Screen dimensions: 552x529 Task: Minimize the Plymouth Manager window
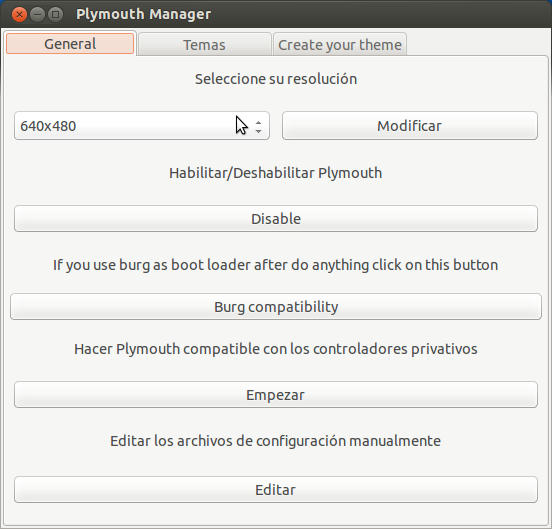(x=37, y=14)
